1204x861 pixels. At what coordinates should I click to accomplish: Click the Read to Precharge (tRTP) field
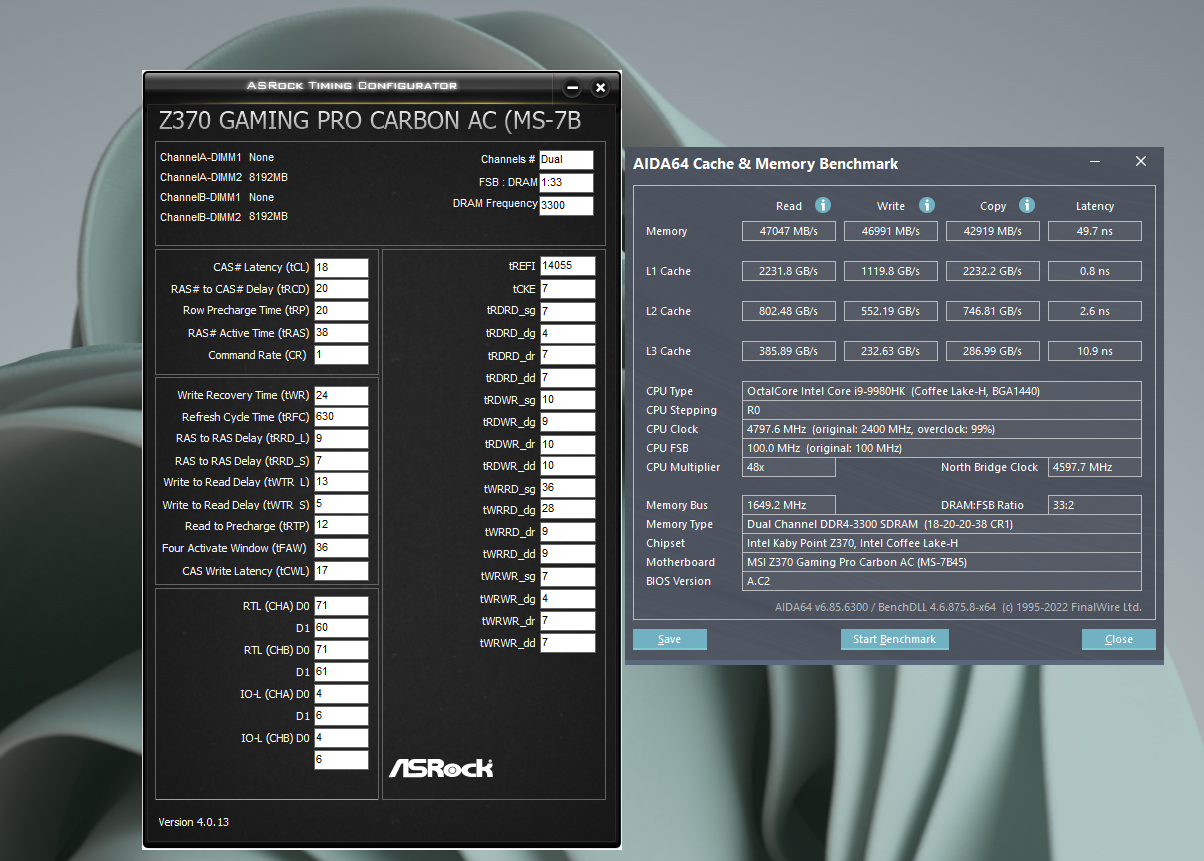pyautogui.click(x=341, y=526)
